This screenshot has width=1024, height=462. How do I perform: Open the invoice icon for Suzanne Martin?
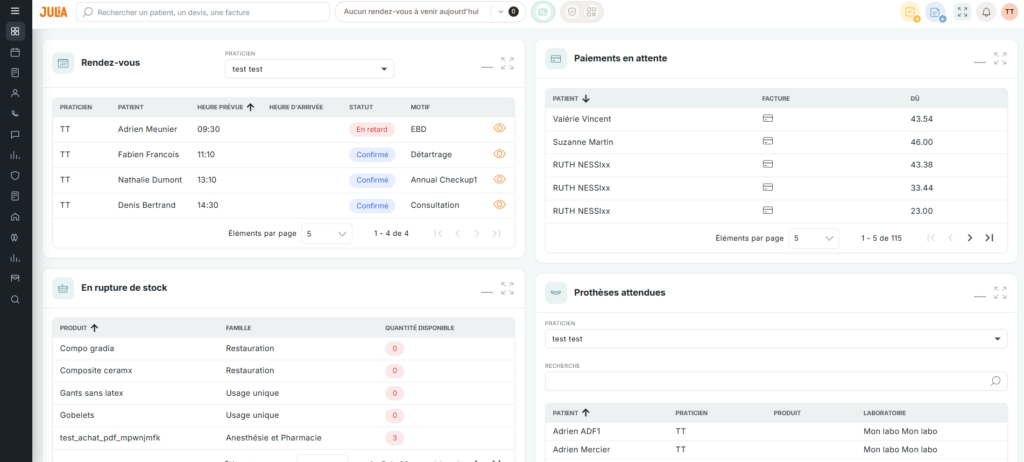coord(768,141)
